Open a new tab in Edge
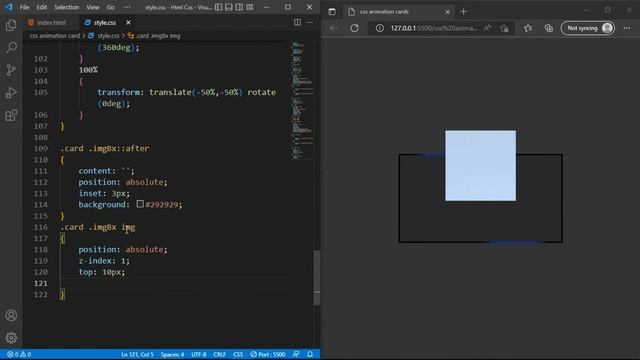The image size is (640, 360). (463, 11)
